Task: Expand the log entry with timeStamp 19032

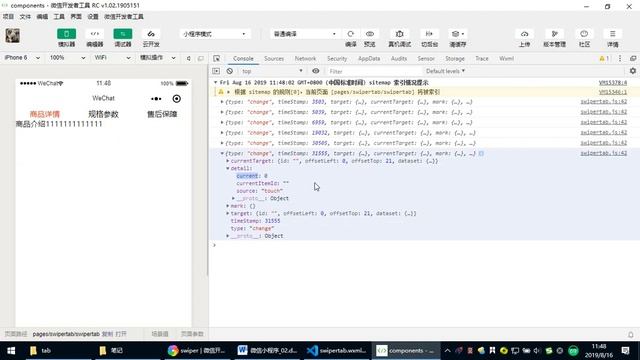Action: pyautogui.click(x=222, y=133)
